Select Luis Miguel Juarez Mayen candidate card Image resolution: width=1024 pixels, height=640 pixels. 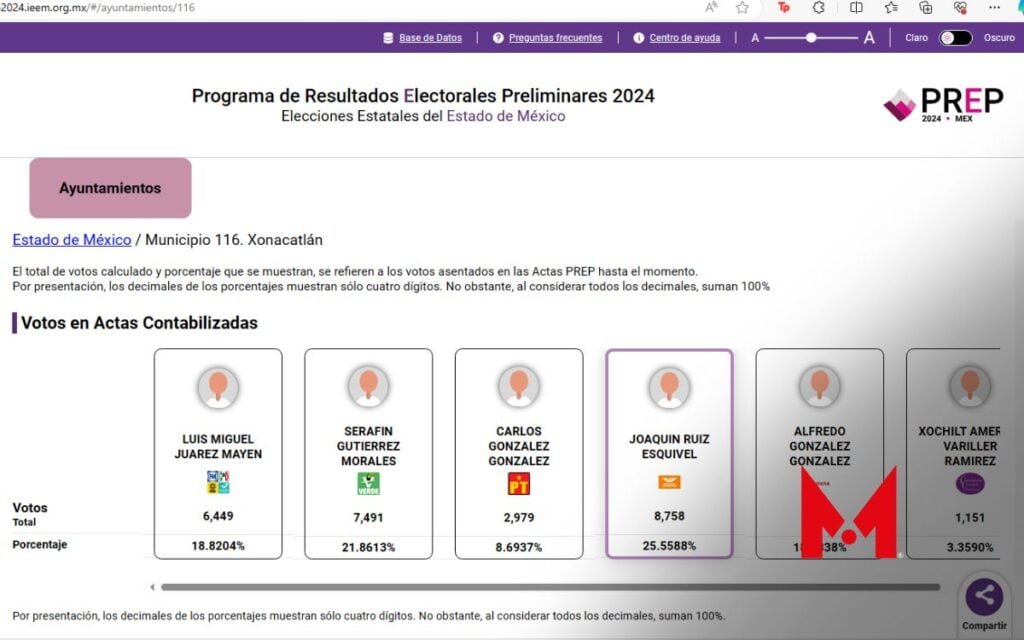(217, 452)
